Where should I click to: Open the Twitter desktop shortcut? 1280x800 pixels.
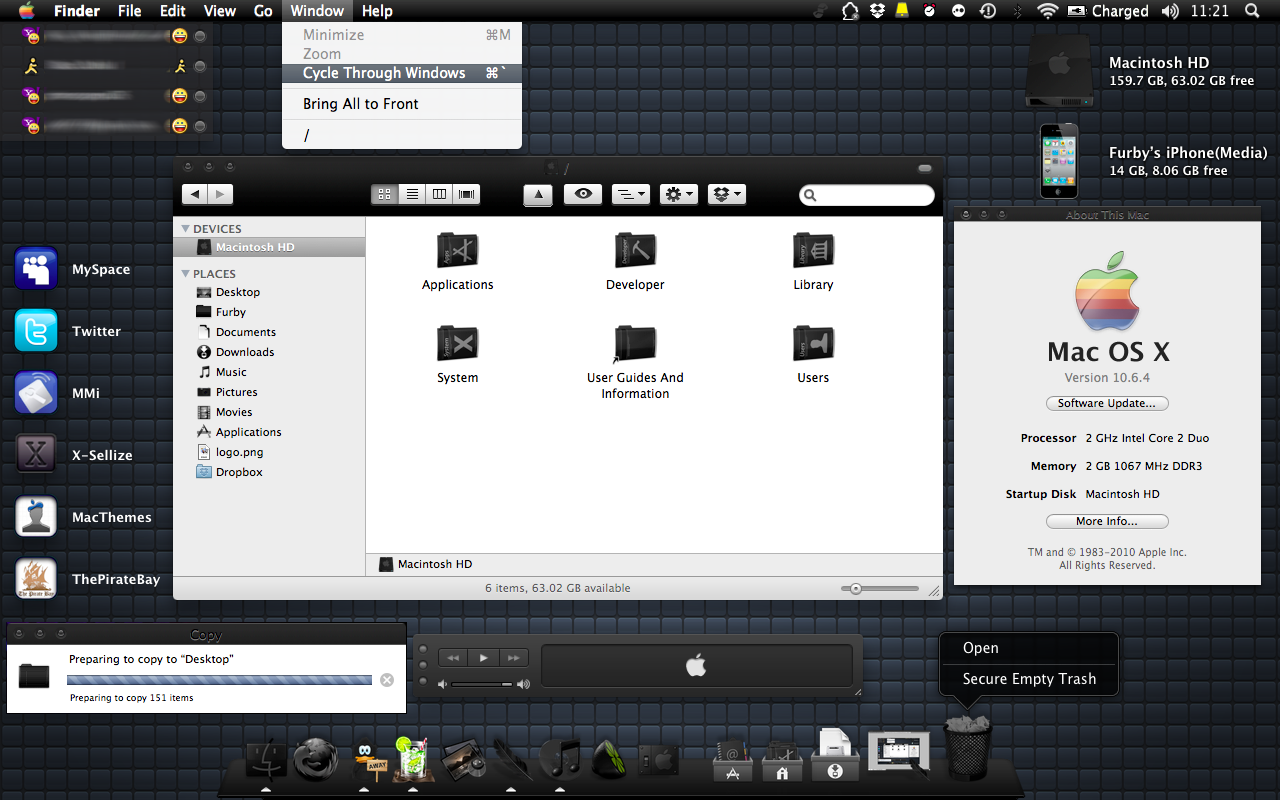click(36, 331)
